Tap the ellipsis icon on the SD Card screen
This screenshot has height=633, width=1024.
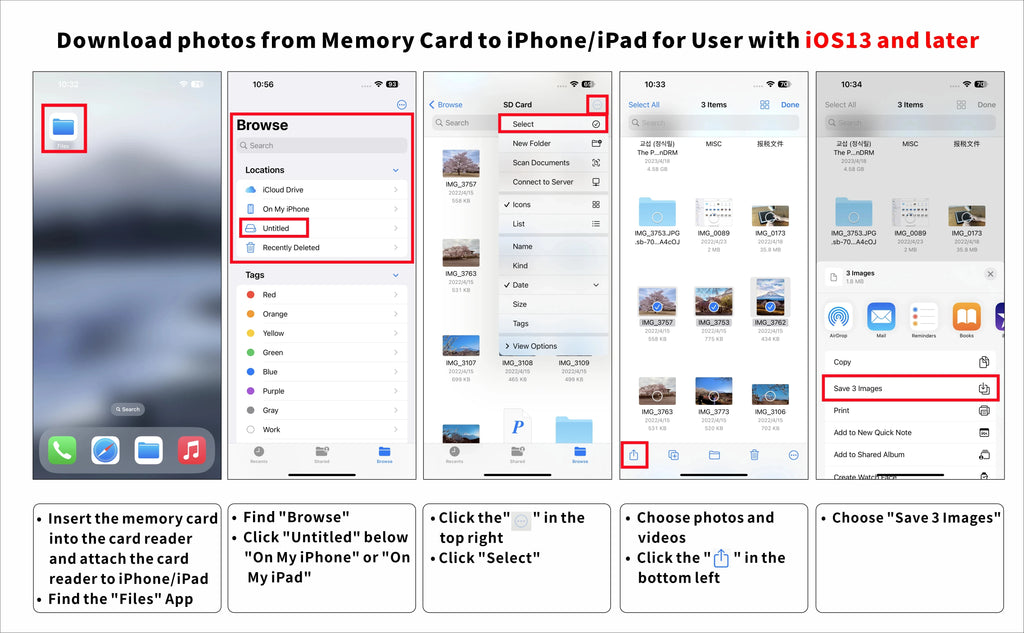click(597, 105)
